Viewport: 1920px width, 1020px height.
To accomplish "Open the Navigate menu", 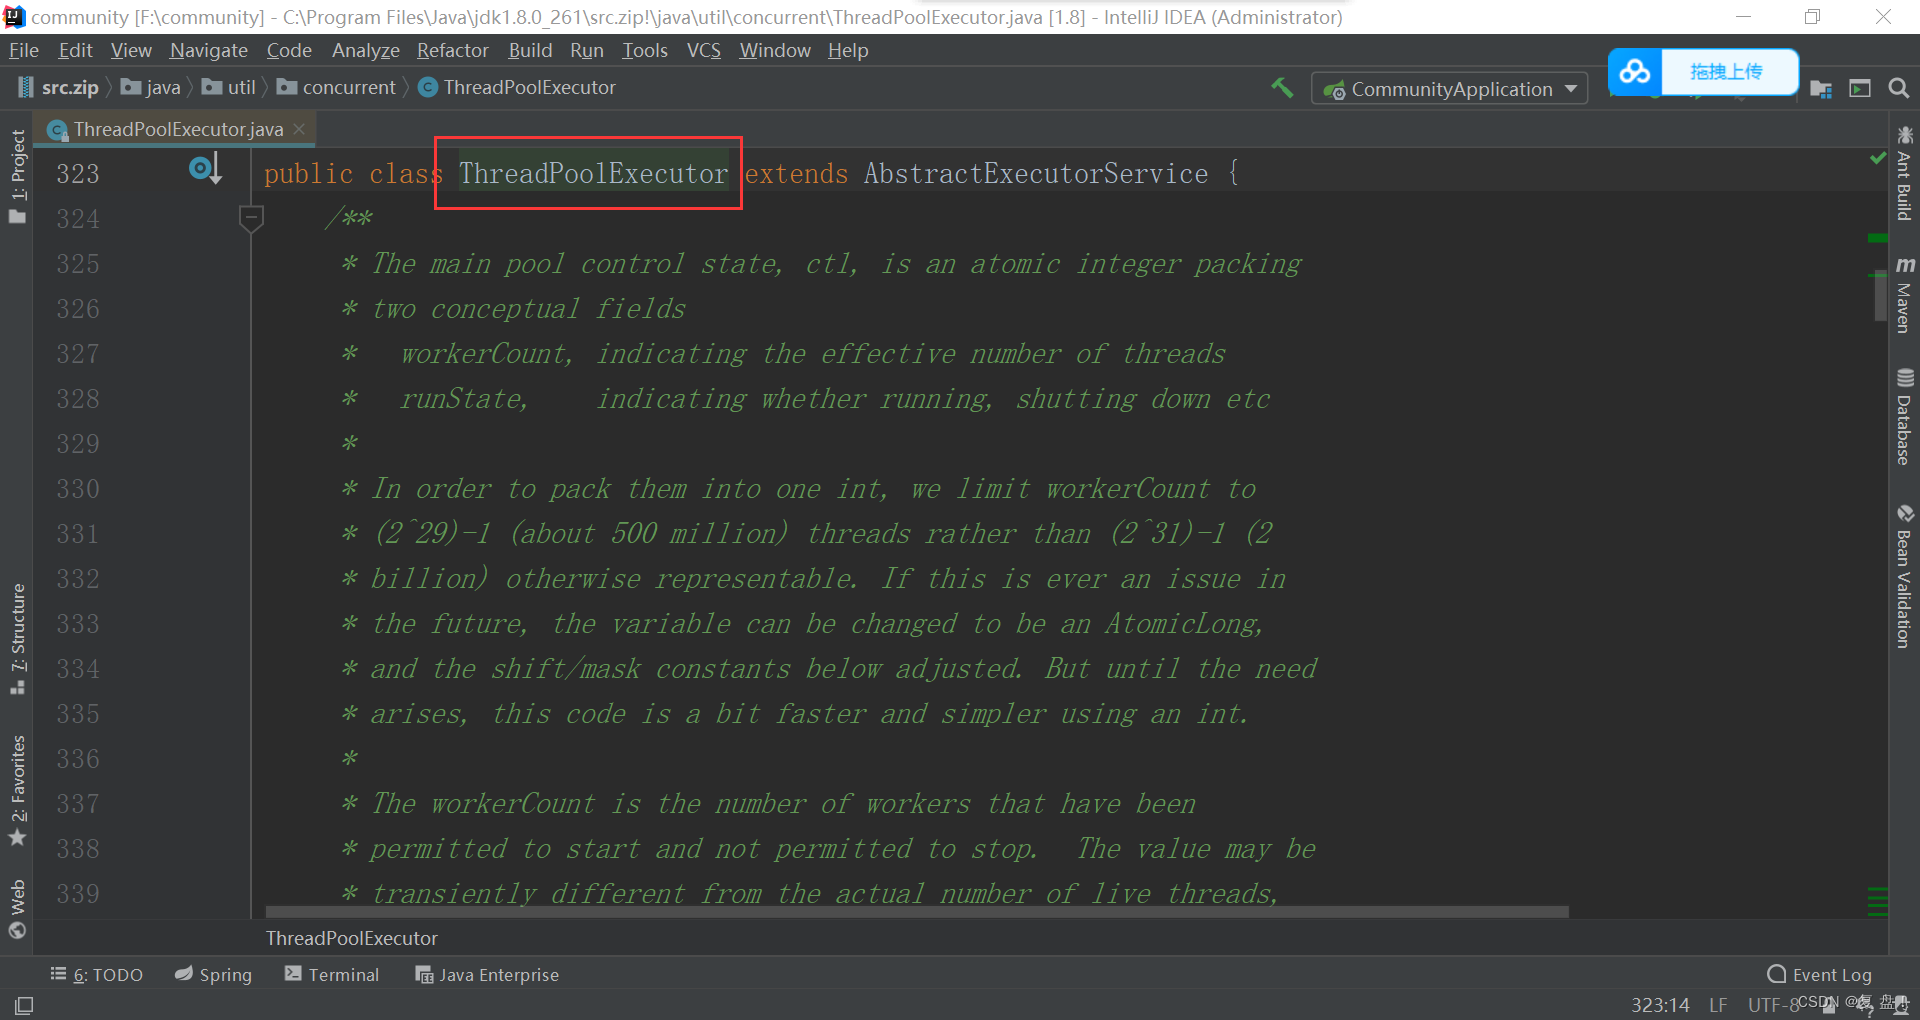I will (x=209, y=50).
